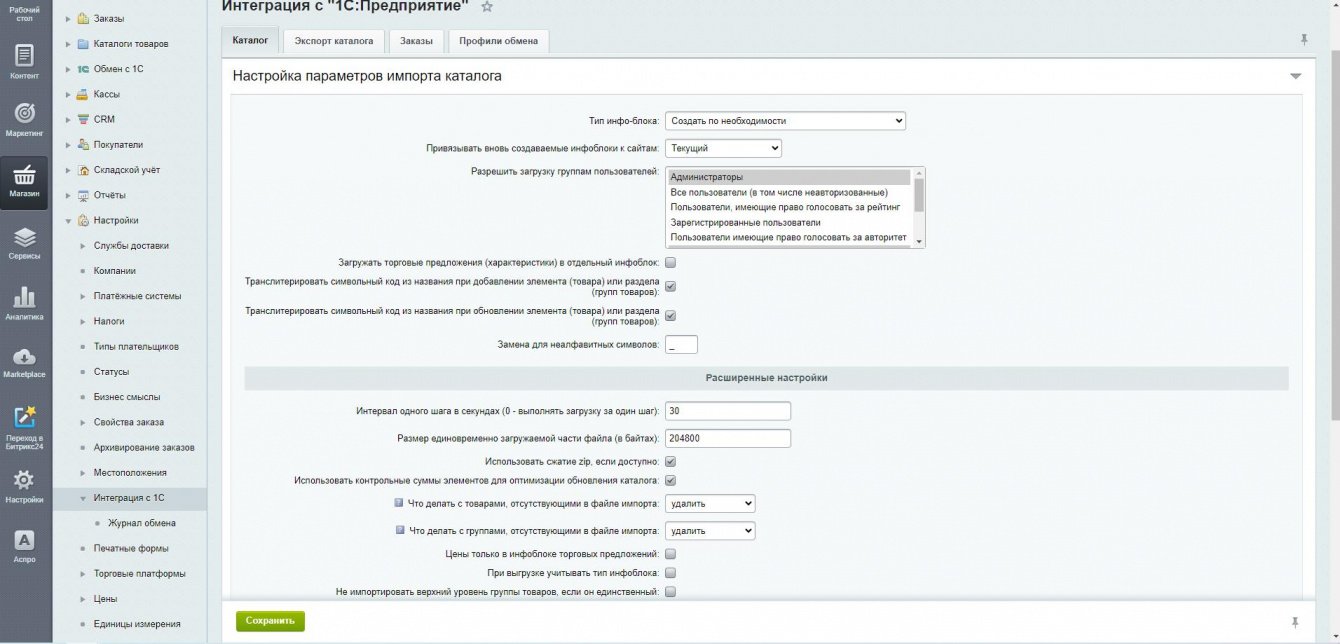This screenshot has width=1340, height=644.
Task: Toggle Цены только в инфоблоке торговых предложений
Action: pyautogui.click(x=671, y=554)
